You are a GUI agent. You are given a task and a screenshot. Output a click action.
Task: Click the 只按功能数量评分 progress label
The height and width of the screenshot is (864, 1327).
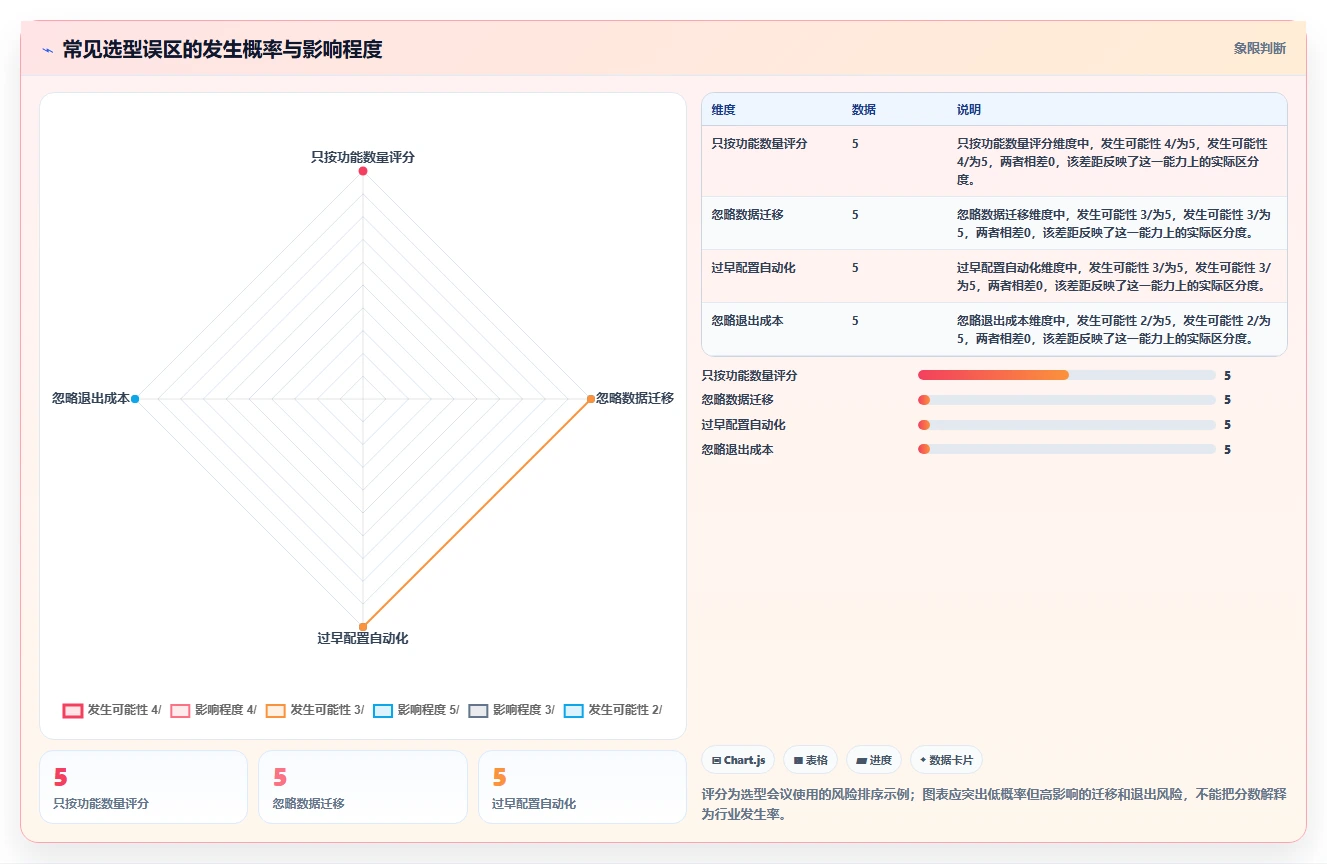click(x=750, y=376)
